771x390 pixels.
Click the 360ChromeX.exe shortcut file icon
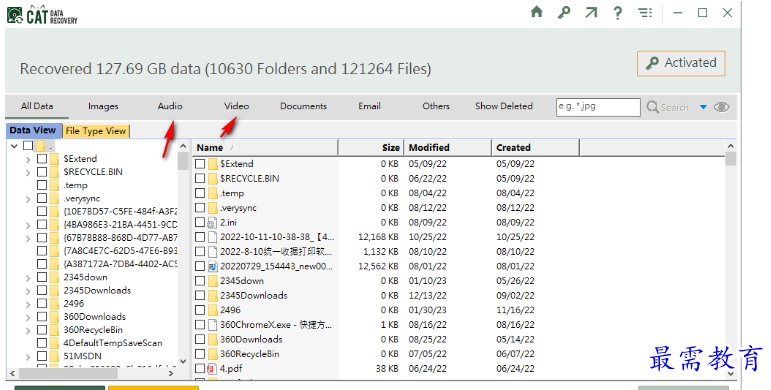[x=212, y=325]
